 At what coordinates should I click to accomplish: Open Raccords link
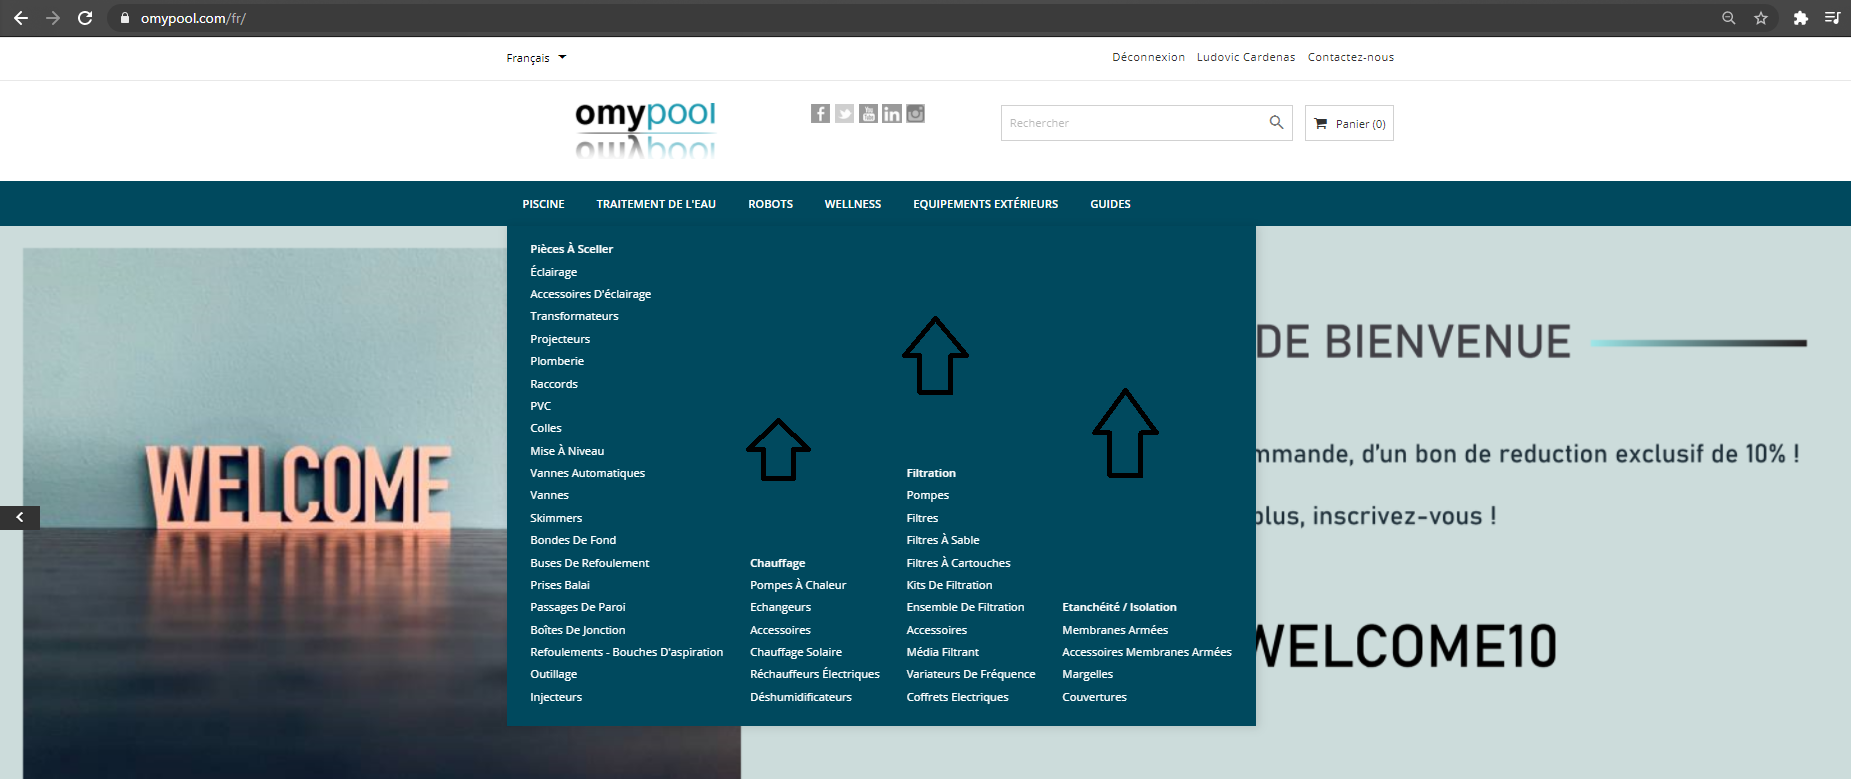coord(554,384)
